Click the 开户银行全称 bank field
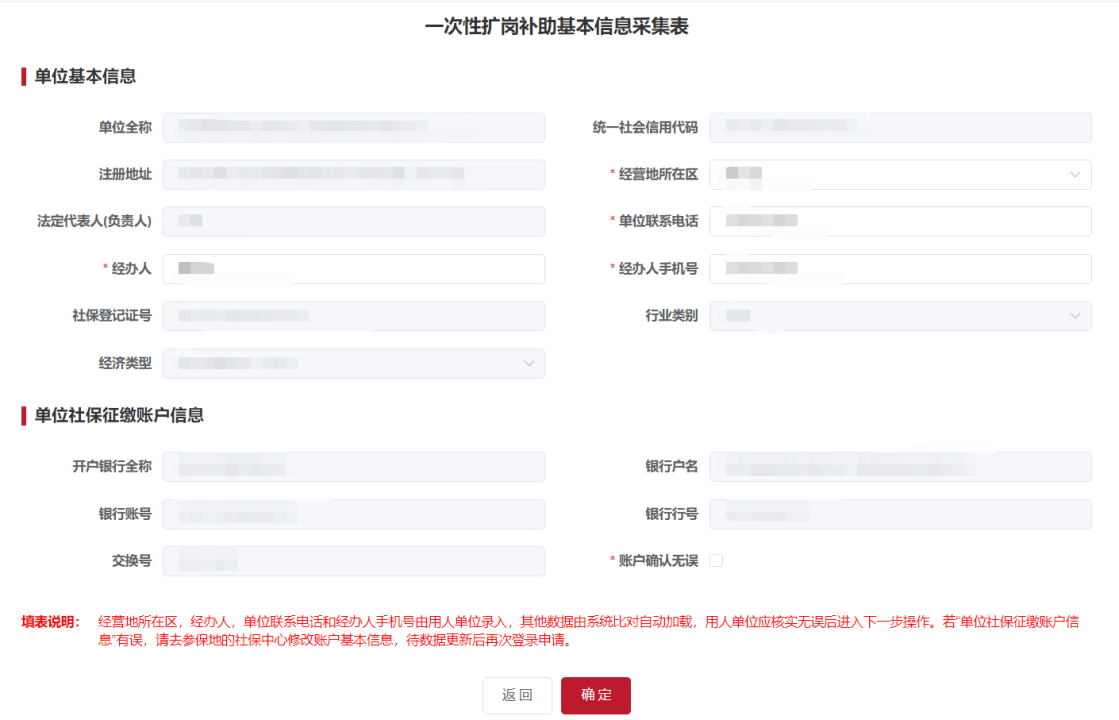This screenshot has width=1119, height=720. [353, 466]
